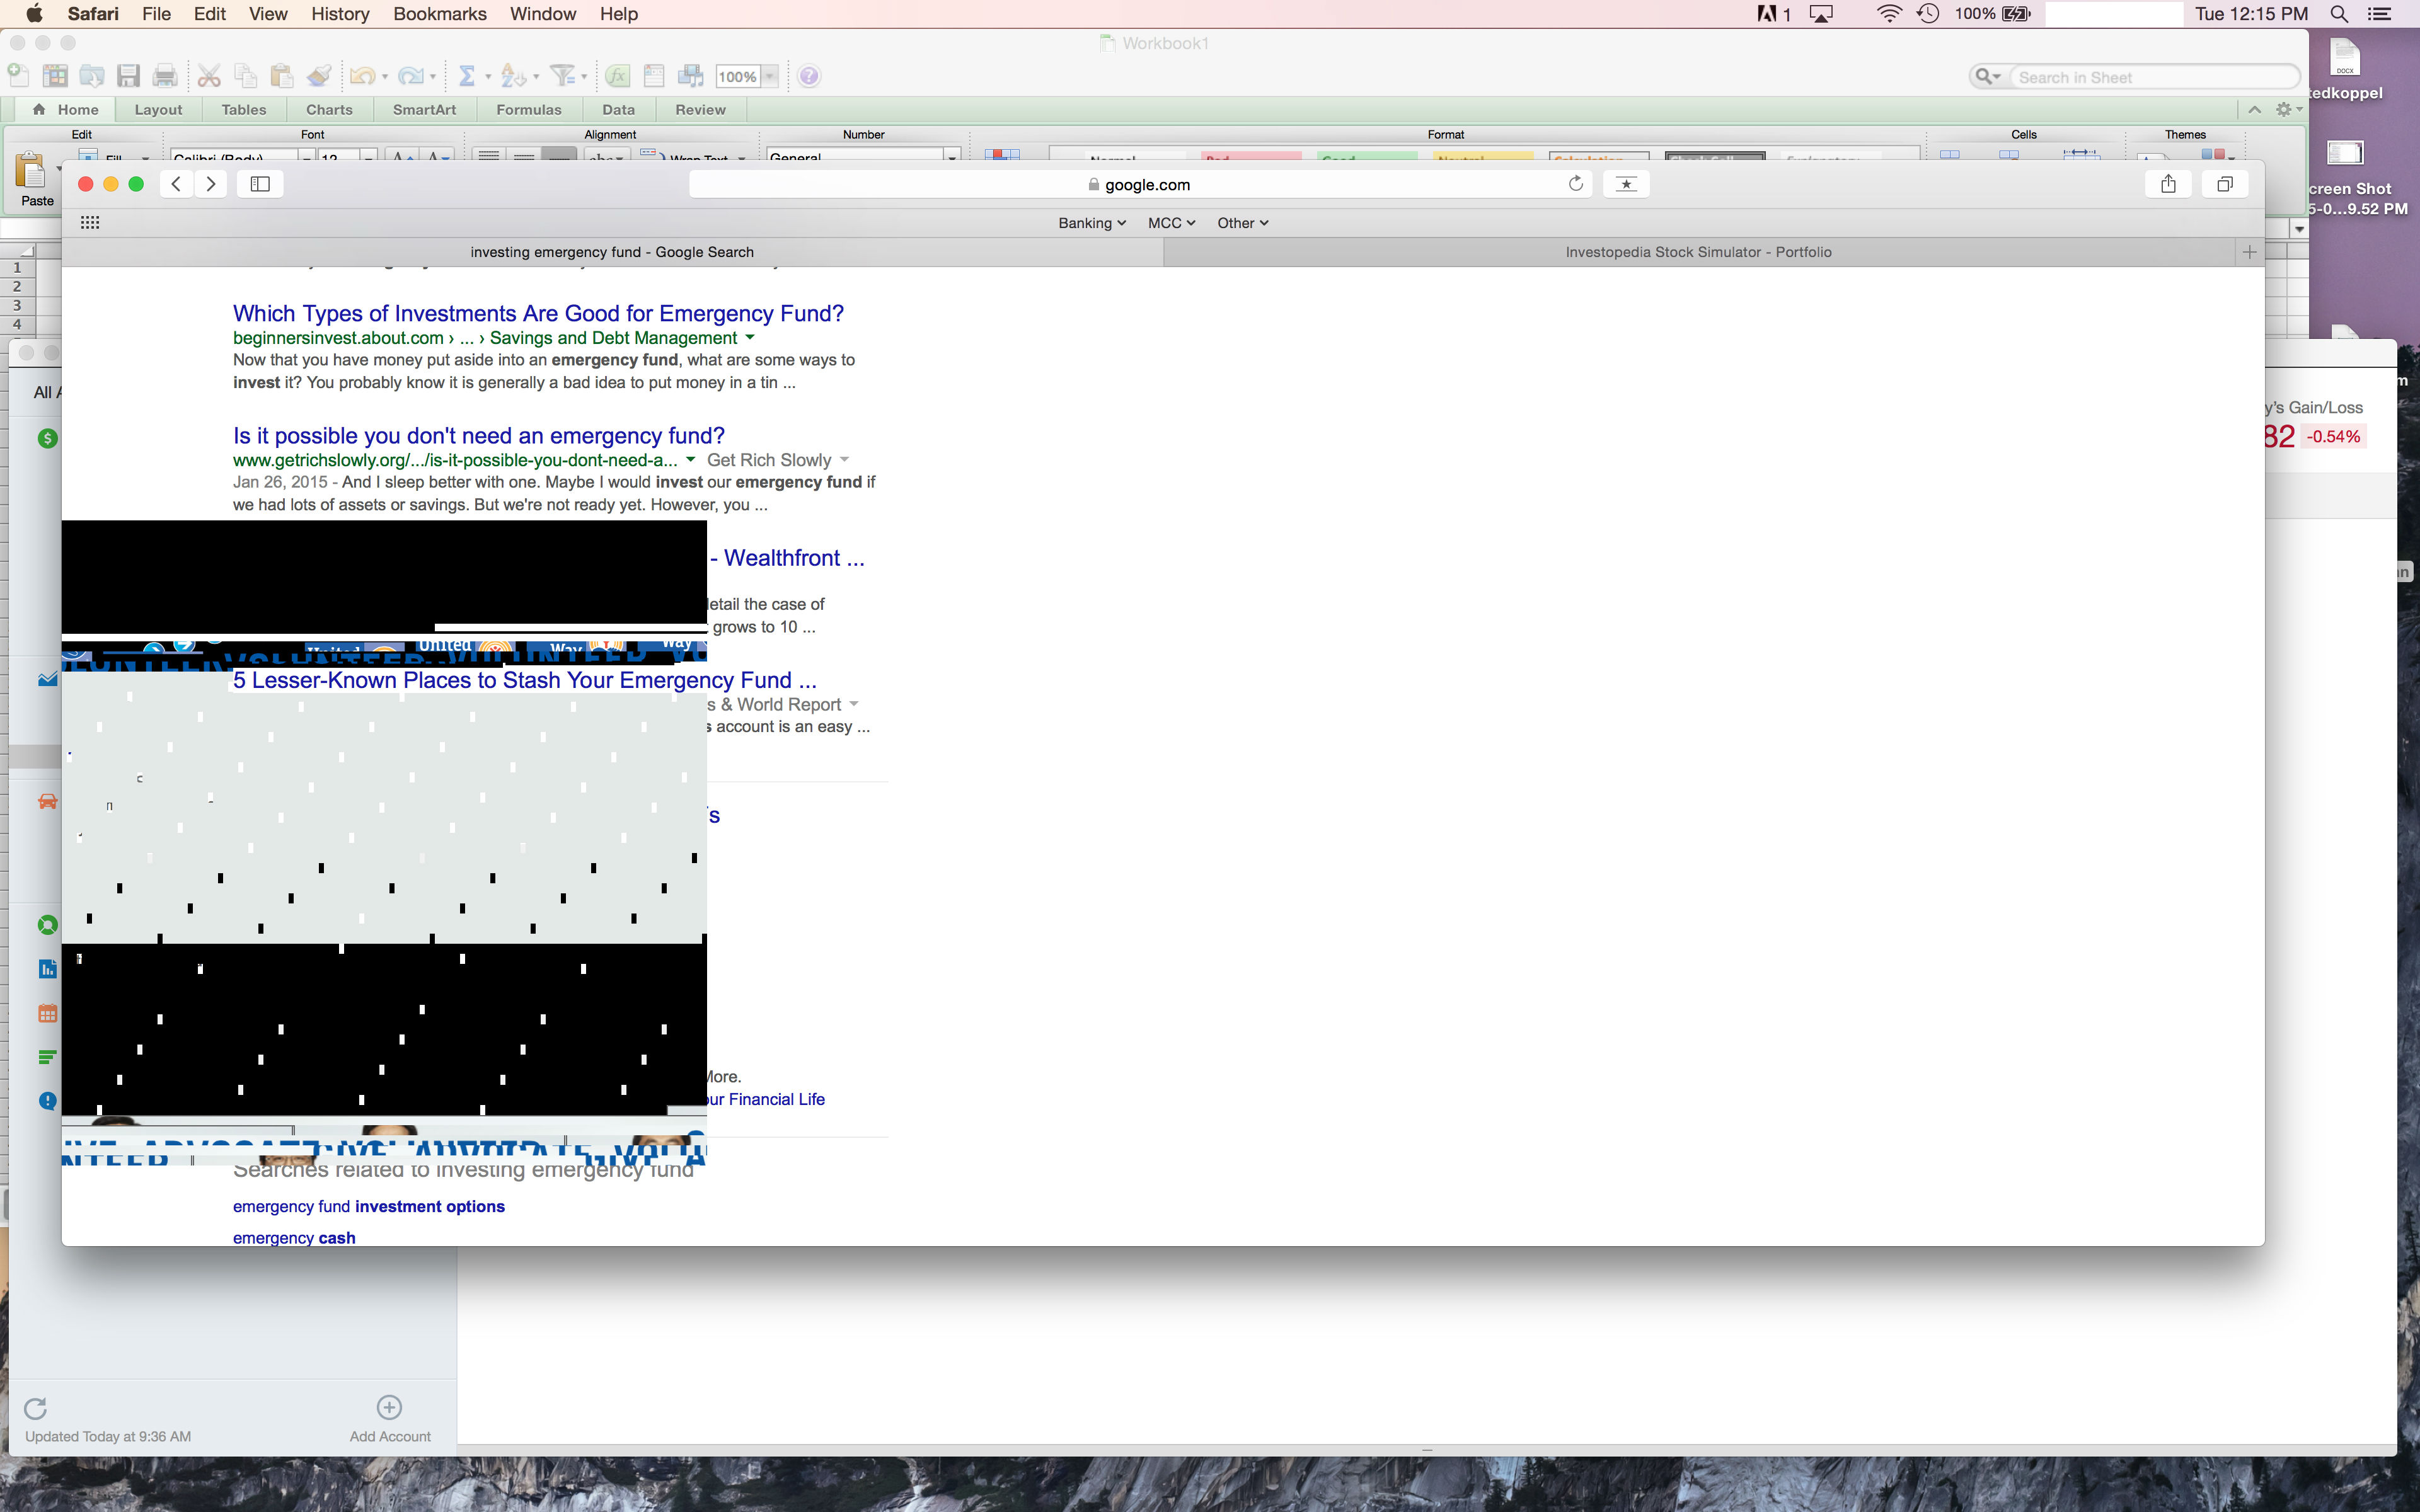Open the Excel Formula Builder fx icon
Viewport: 2420px width, 1512px height.
click(618, 75)
